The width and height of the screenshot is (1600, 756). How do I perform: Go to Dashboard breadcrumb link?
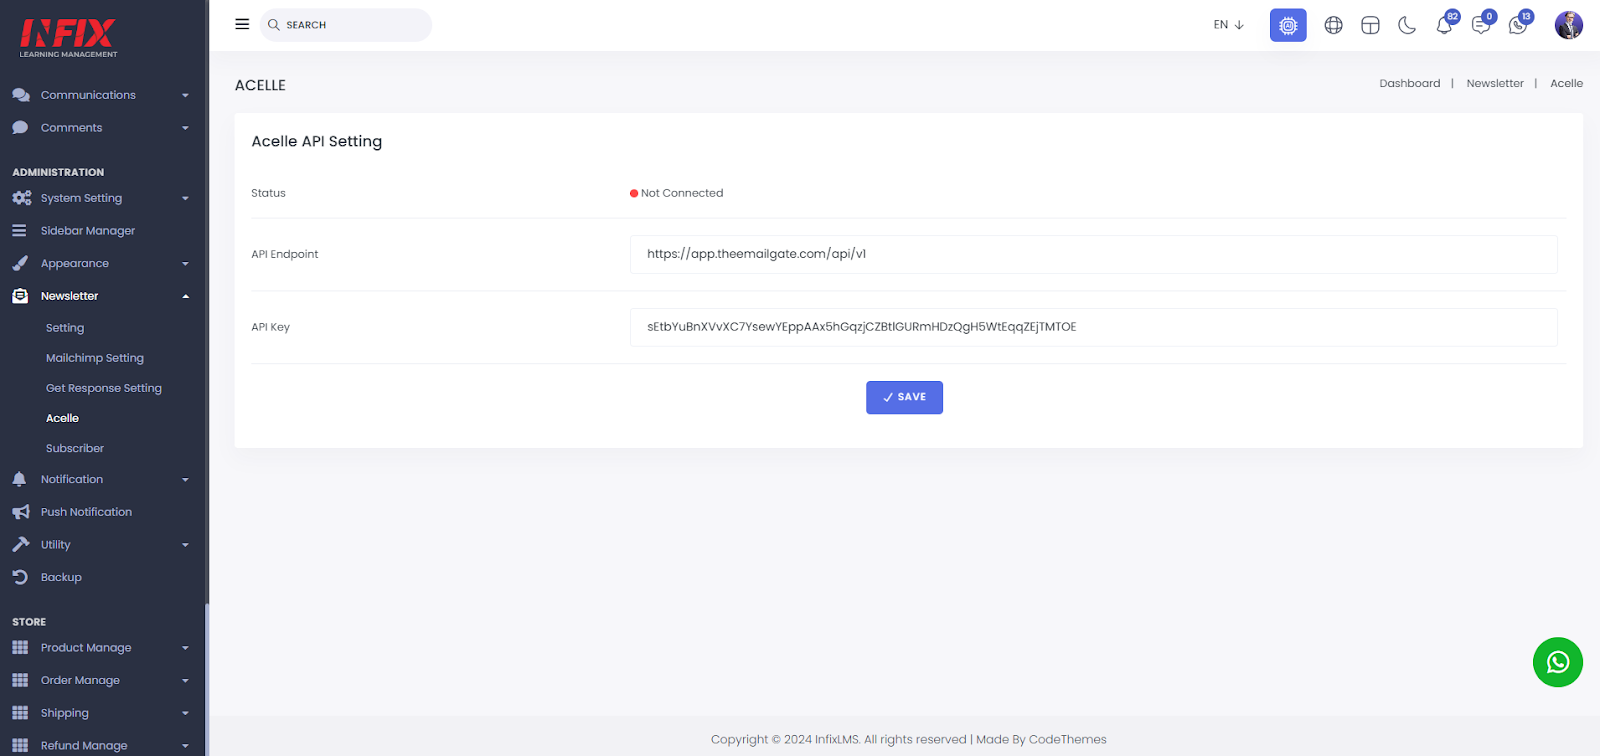tap(1410, 84)
